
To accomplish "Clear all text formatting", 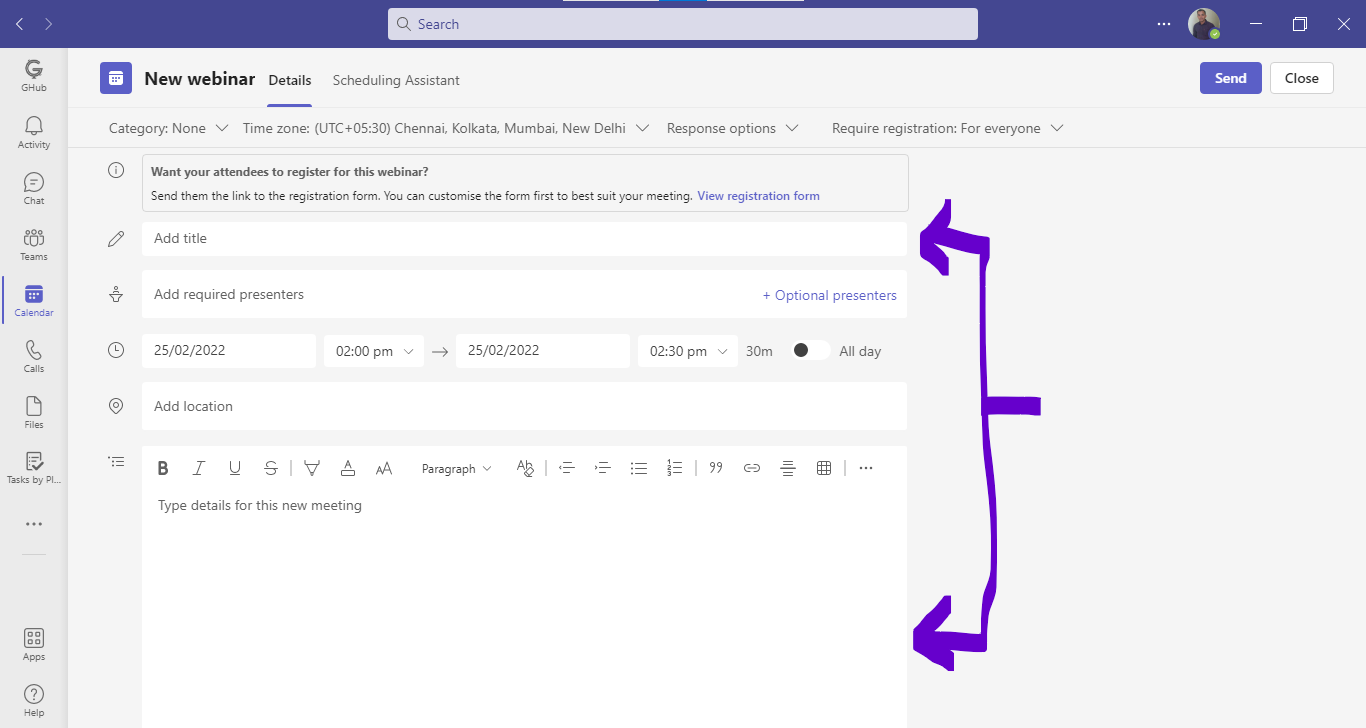I will pos(525,468).
